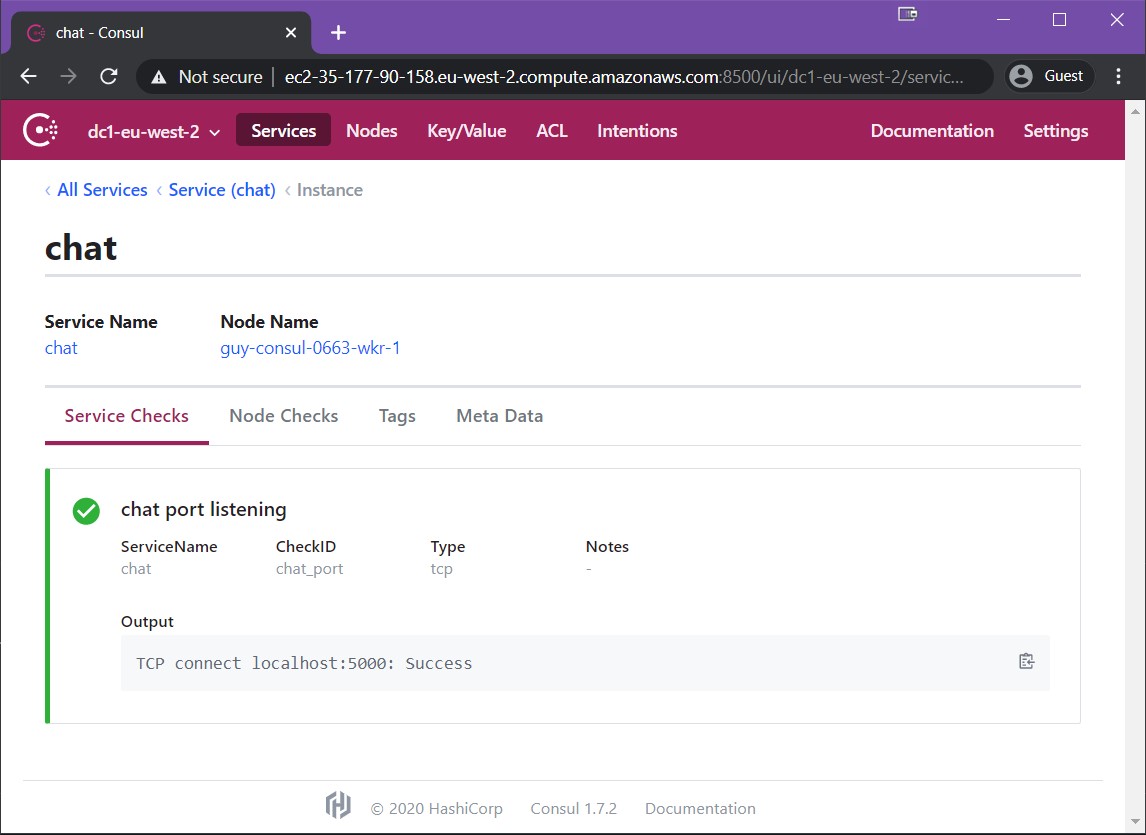Minimize the browser window
The height and width of the screenshot is (835, 1146).
tap(1003, 20)
